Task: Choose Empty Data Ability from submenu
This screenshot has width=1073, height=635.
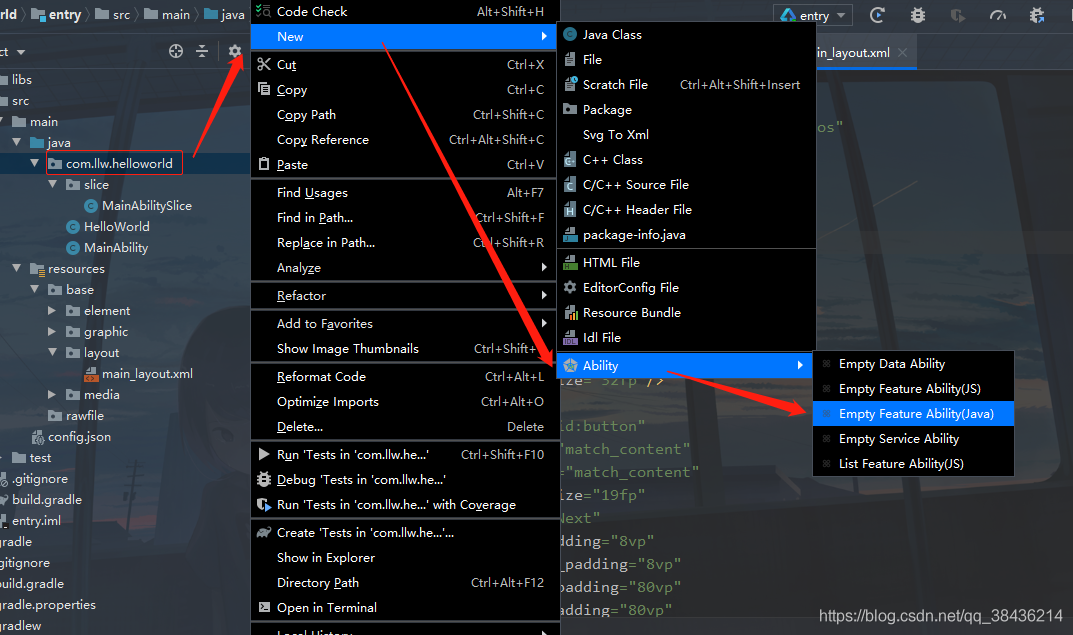Action: 913,363
